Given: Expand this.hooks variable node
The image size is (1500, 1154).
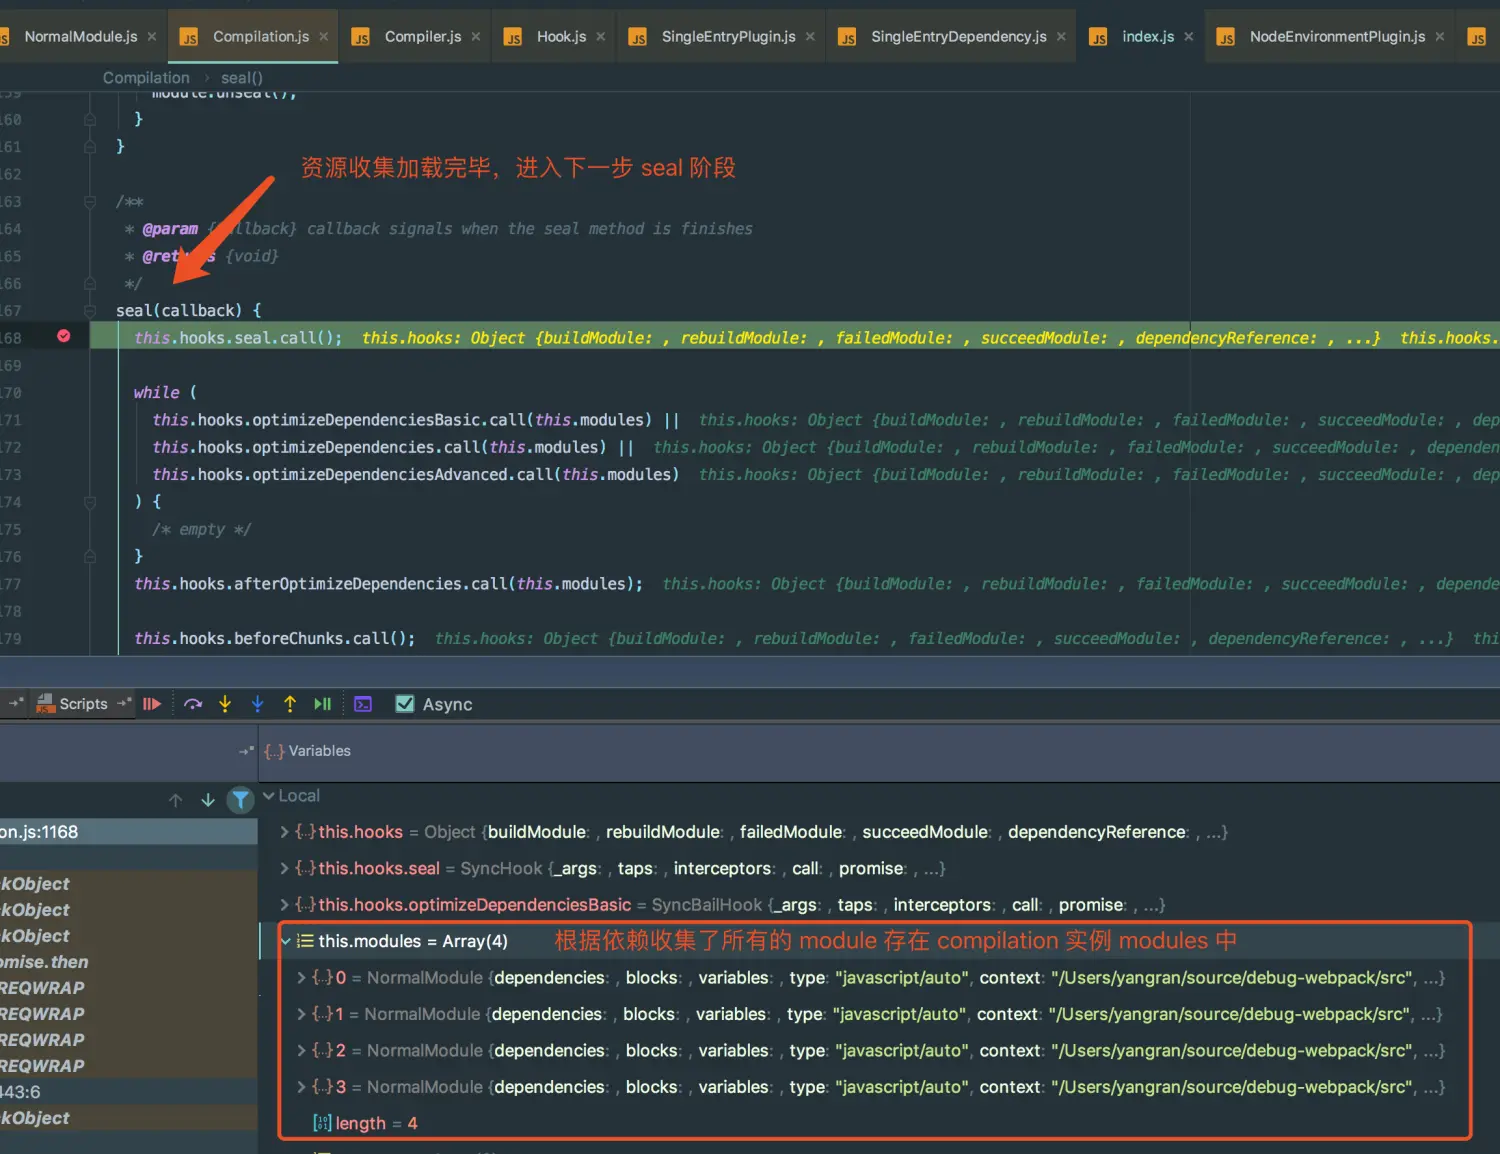Looking at the screenshot, I should 284,832.
